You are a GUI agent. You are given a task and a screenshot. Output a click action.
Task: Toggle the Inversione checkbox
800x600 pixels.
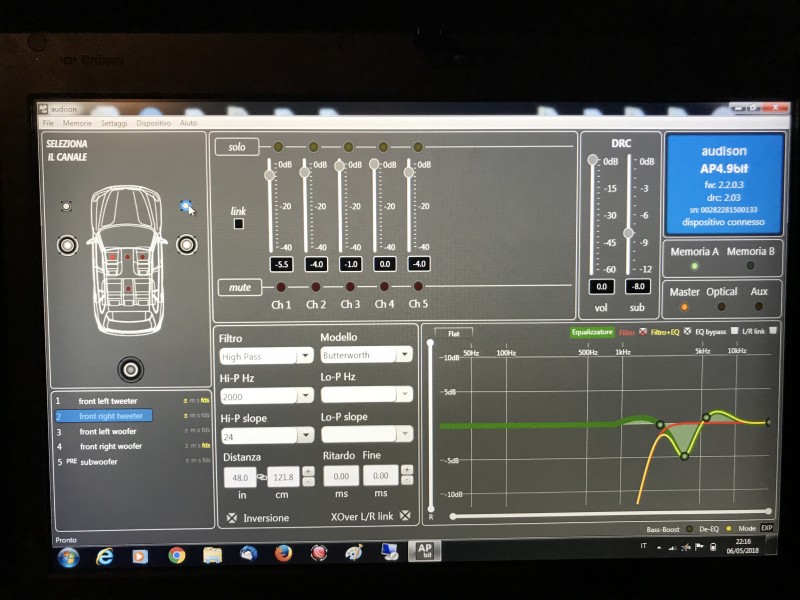pos(232,518)
